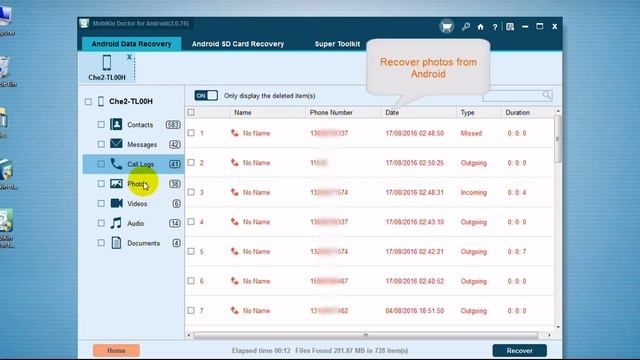The height and width of the screenshot is (360, 640).
Task: Sort by Type column header
Action: click(467, 112)
